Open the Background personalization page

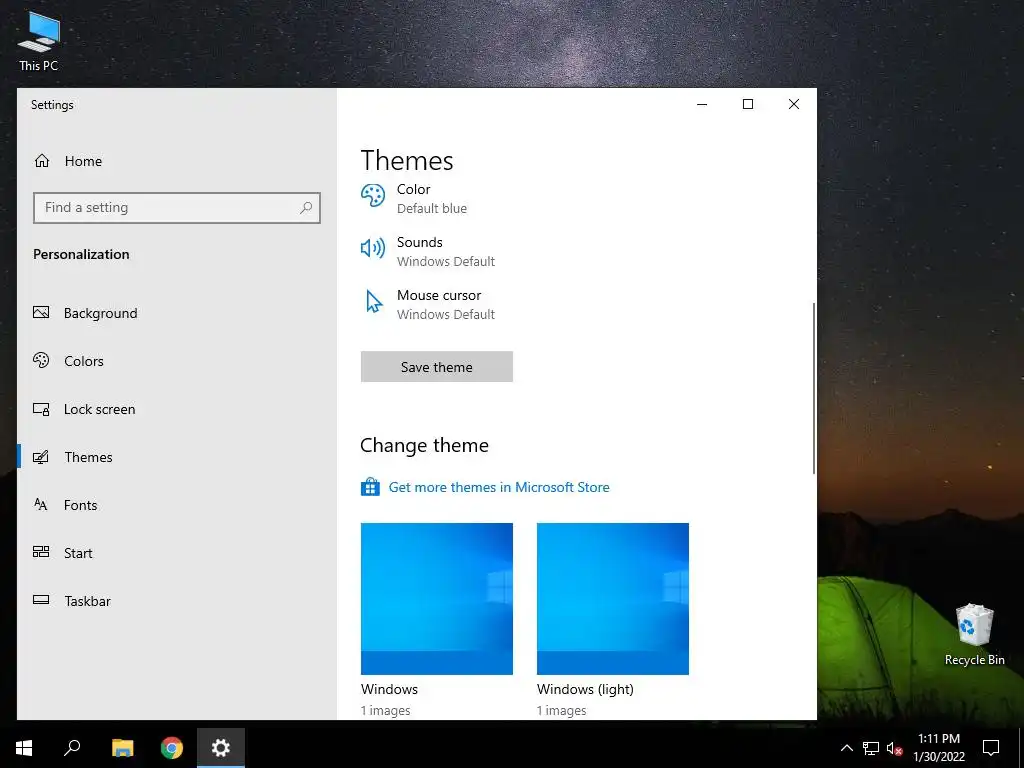click(176, 313)
